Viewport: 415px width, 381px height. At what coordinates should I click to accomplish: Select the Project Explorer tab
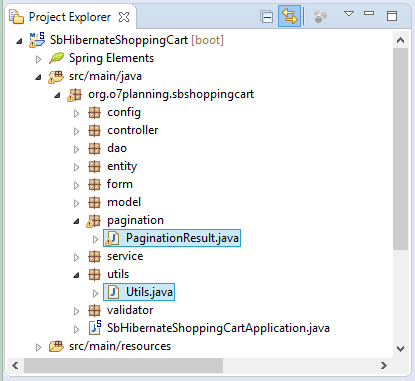[70, 17]
